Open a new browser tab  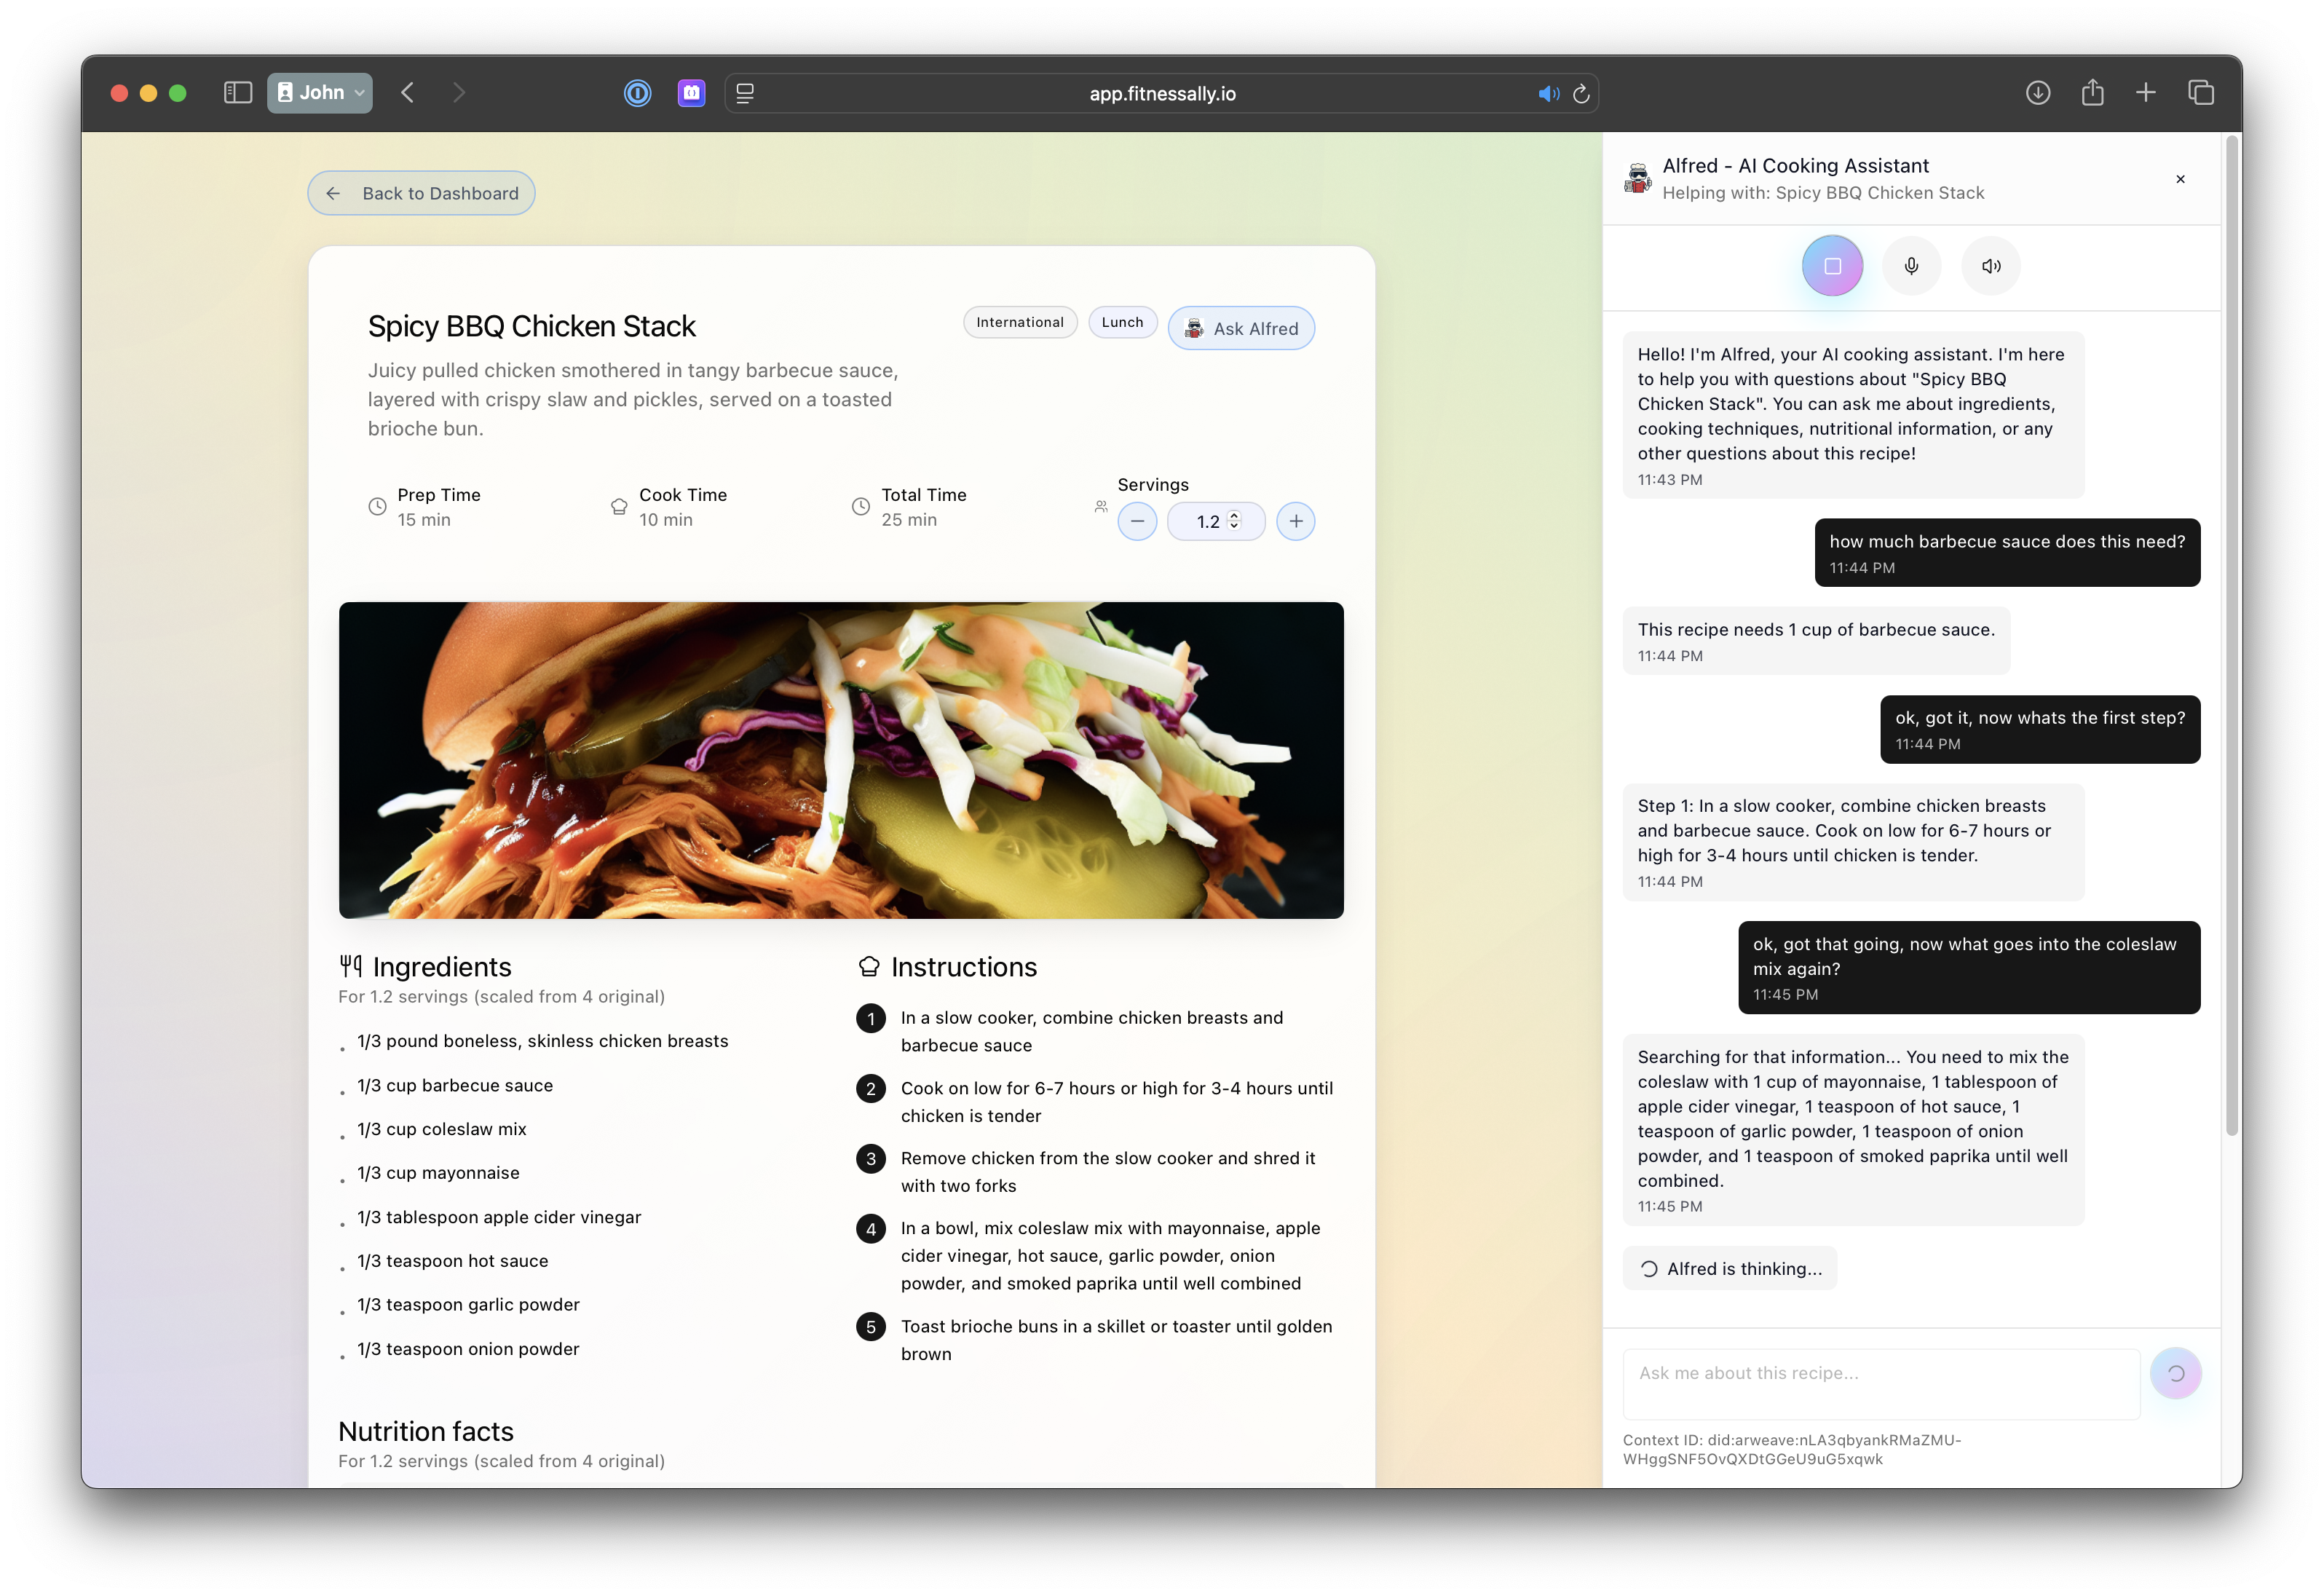tap(2146, 93)
